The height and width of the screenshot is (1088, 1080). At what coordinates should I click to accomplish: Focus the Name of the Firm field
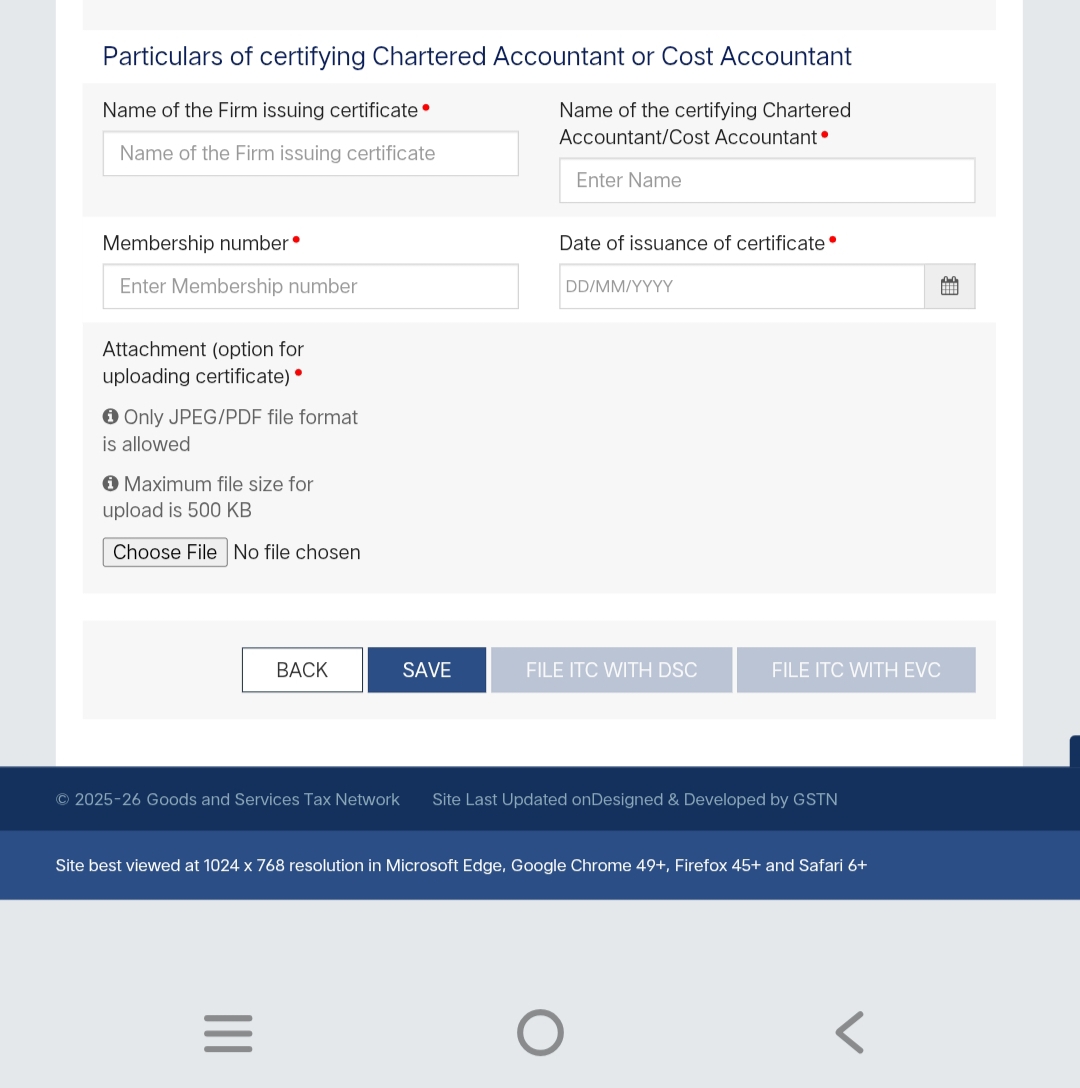(310, 154)
